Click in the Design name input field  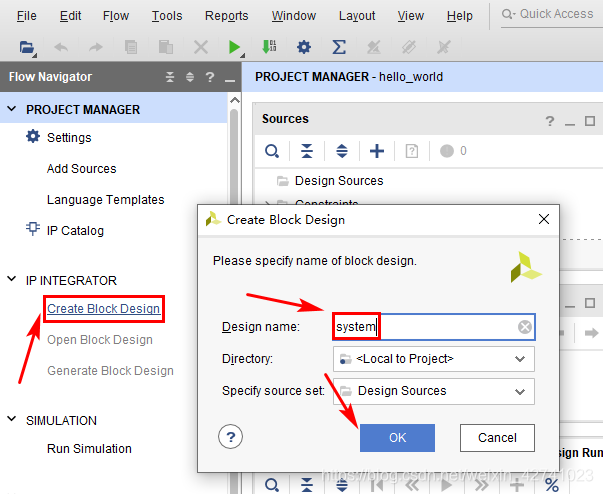pyautogui.click(x=433, y=327)
